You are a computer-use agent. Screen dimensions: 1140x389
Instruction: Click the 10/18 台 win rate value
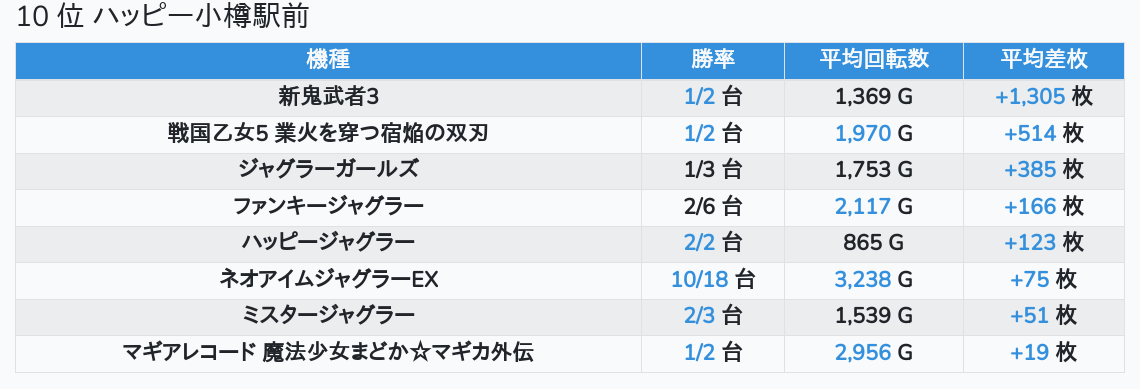click(x=712, y=280)
